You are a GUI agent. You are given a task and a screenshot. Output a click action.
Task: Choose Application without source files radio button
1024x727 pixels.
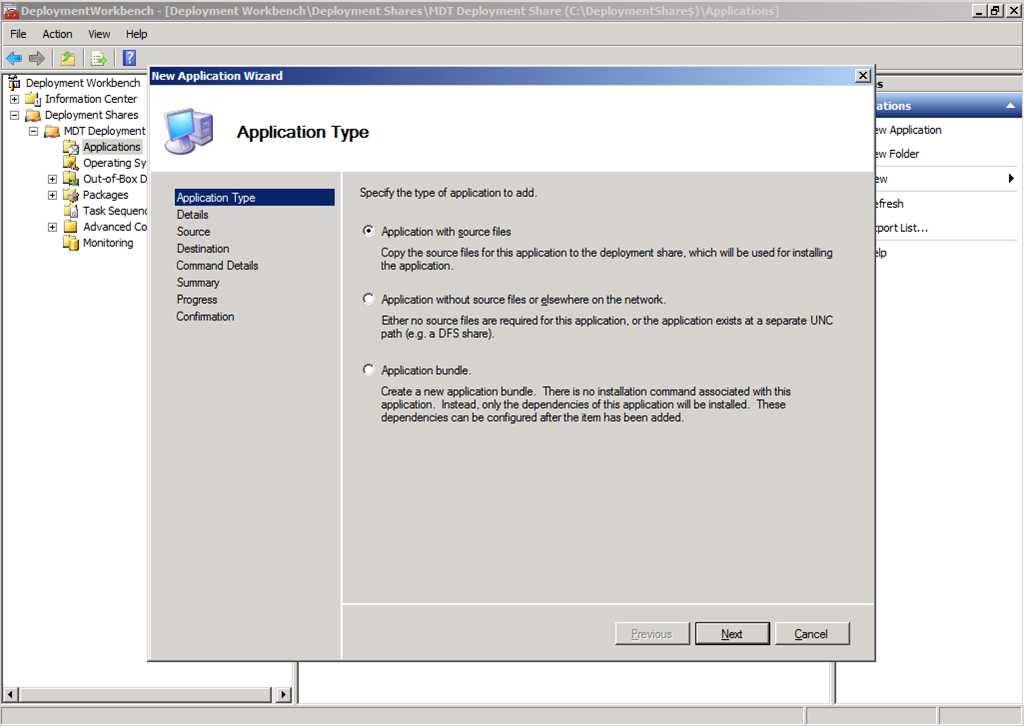coord(369,299)
